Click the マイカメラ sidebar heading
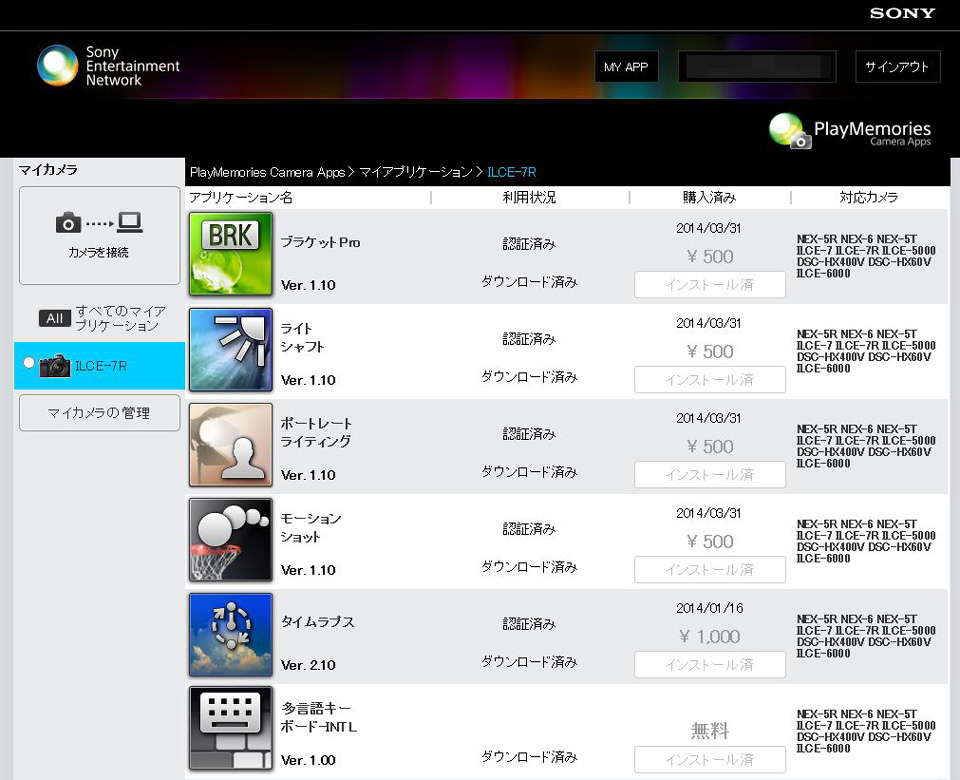 tap(48, 170)
